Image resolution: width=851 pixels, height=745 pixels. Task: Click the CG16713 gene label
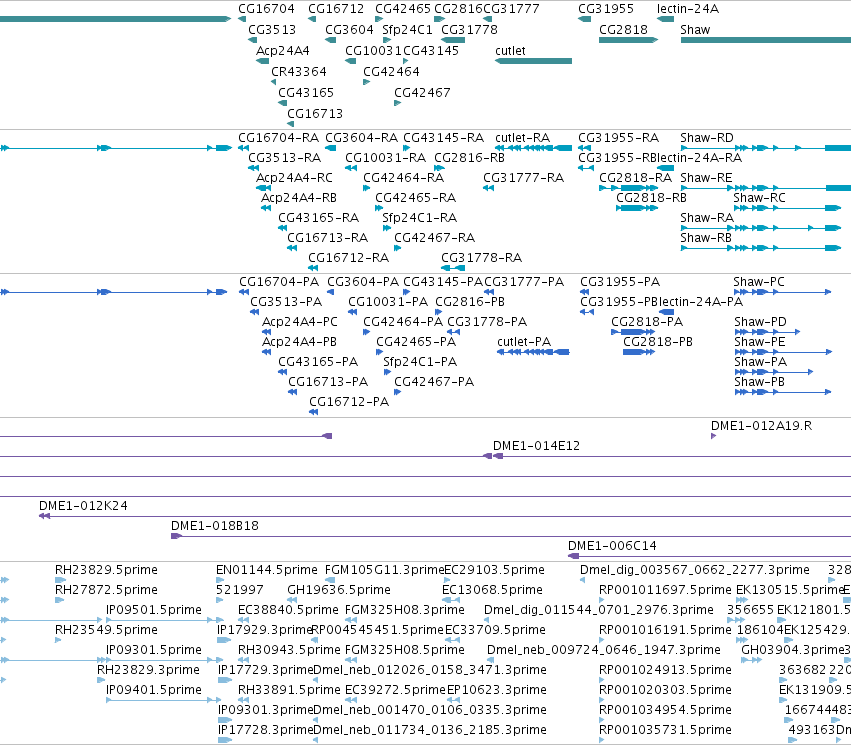[315, 114]
